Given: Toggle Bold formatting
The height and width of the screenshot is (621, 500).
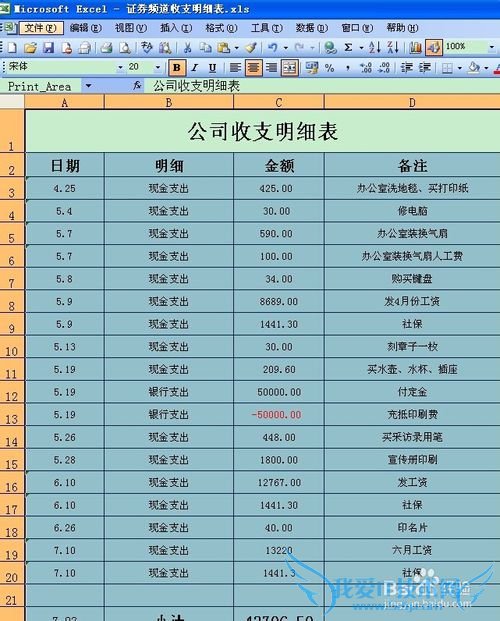Looking at the screenshot, I should 177,68.
